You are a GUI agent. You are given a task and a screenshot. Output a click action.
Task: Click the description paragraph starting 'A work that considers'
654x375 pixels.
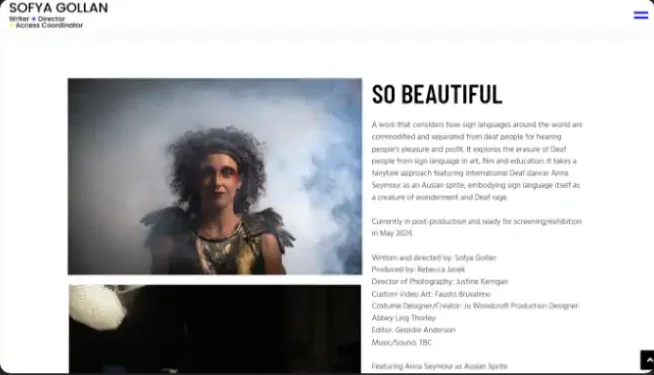477,161
